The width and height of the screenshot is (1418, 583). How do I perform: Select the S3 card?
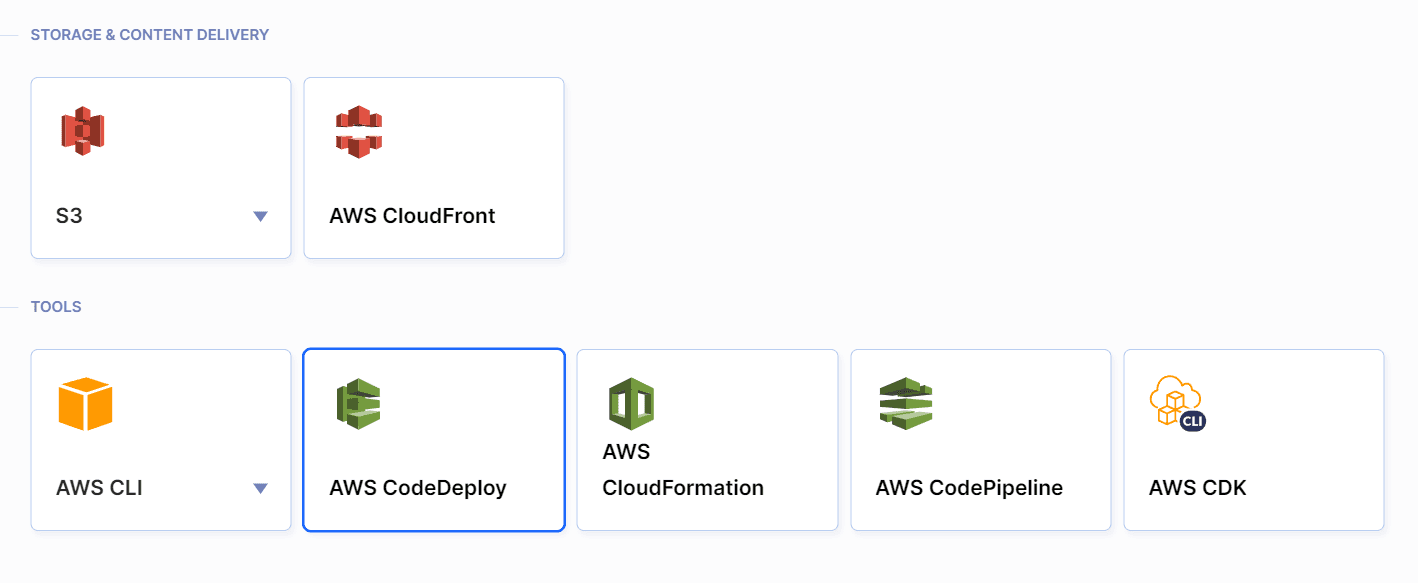160,167
